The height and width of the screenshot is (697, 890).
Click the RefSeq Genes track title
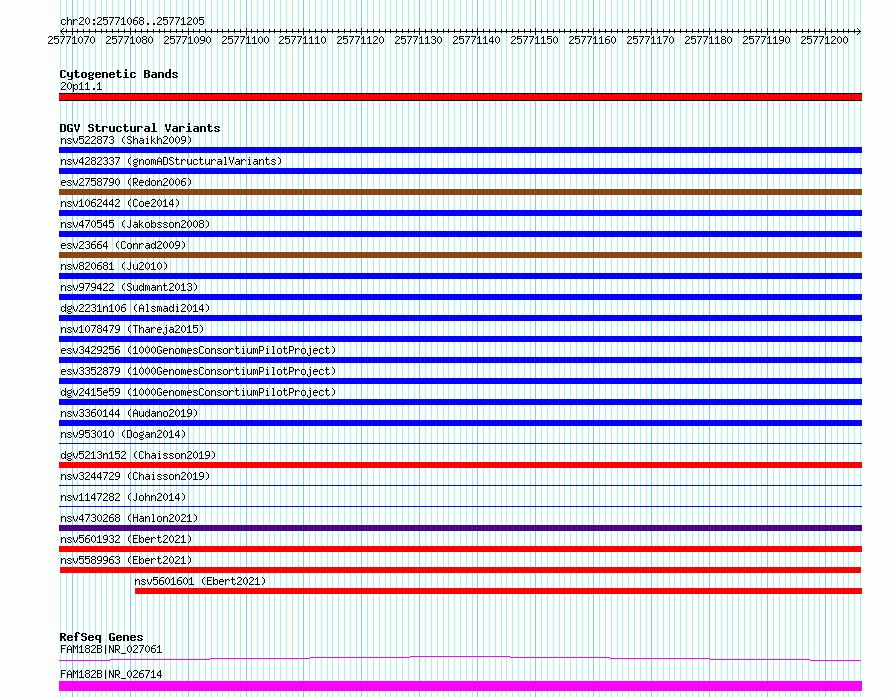click(101, 637)
